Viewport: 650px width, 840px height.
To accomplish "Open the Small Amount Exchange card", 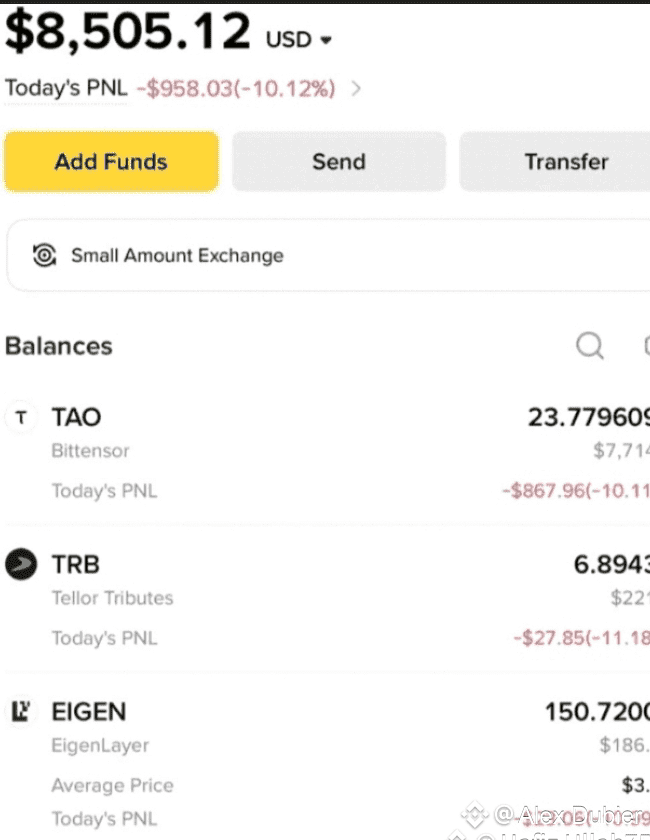I will point(328,255).
